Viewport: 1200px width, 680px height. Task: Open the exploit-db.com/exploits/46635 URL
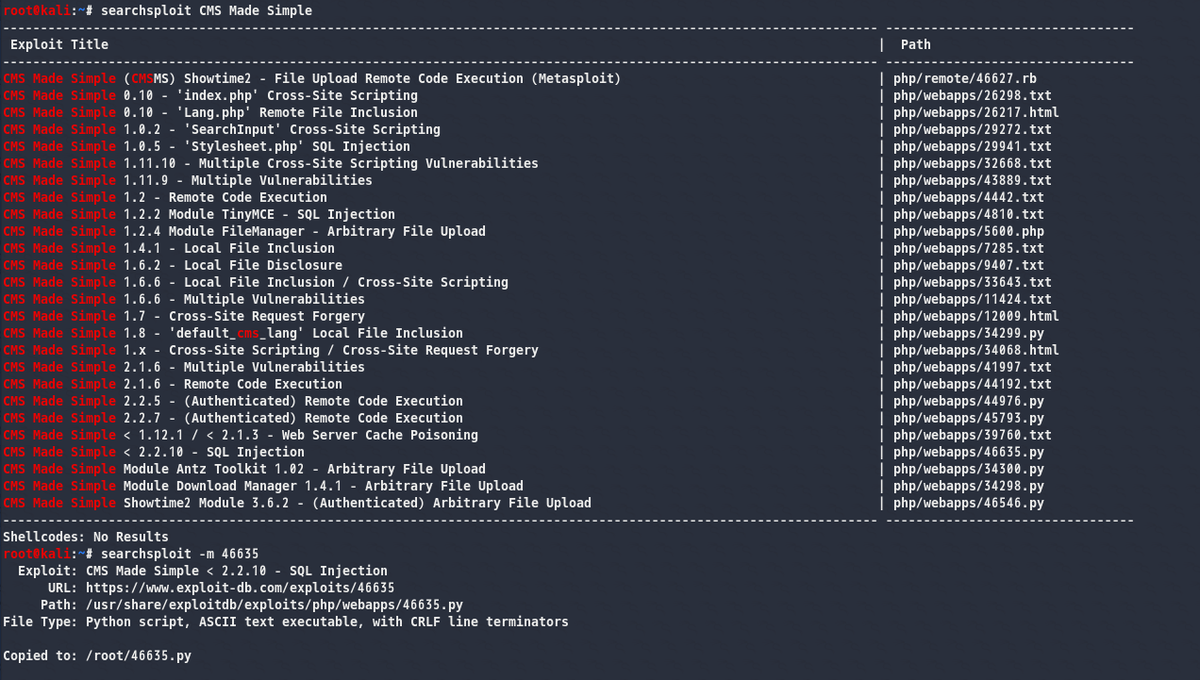pos(241,588)
